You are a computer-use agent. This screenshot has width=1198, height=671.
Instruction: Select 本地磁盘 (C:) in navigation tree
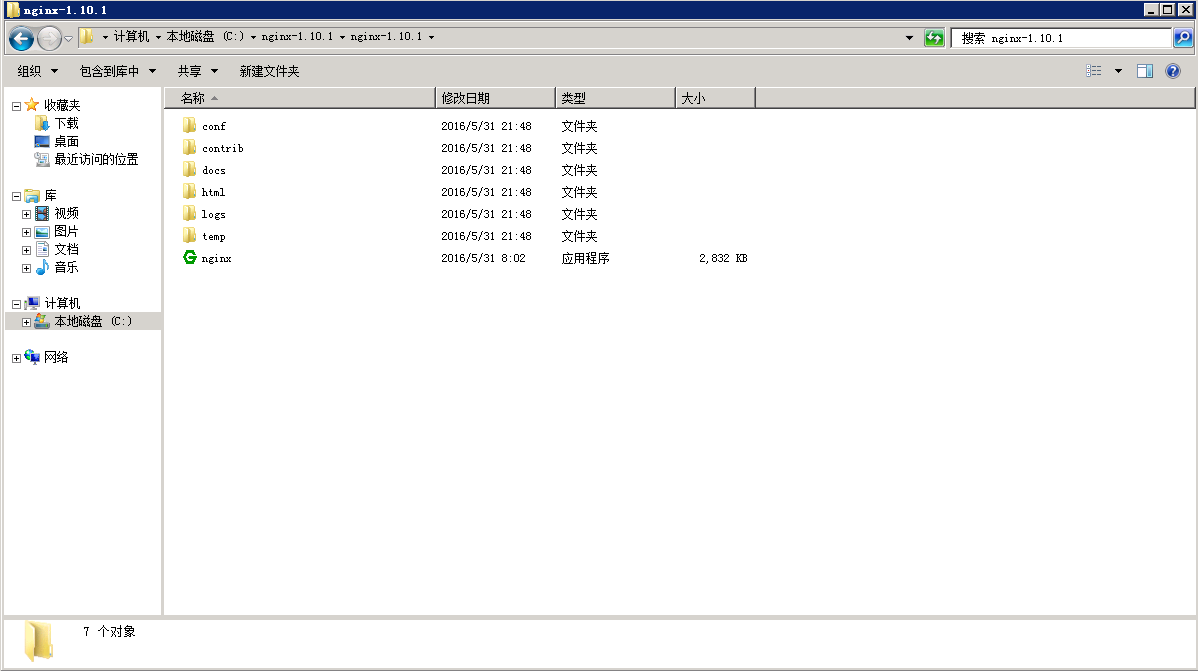click(x=93, y=321)
